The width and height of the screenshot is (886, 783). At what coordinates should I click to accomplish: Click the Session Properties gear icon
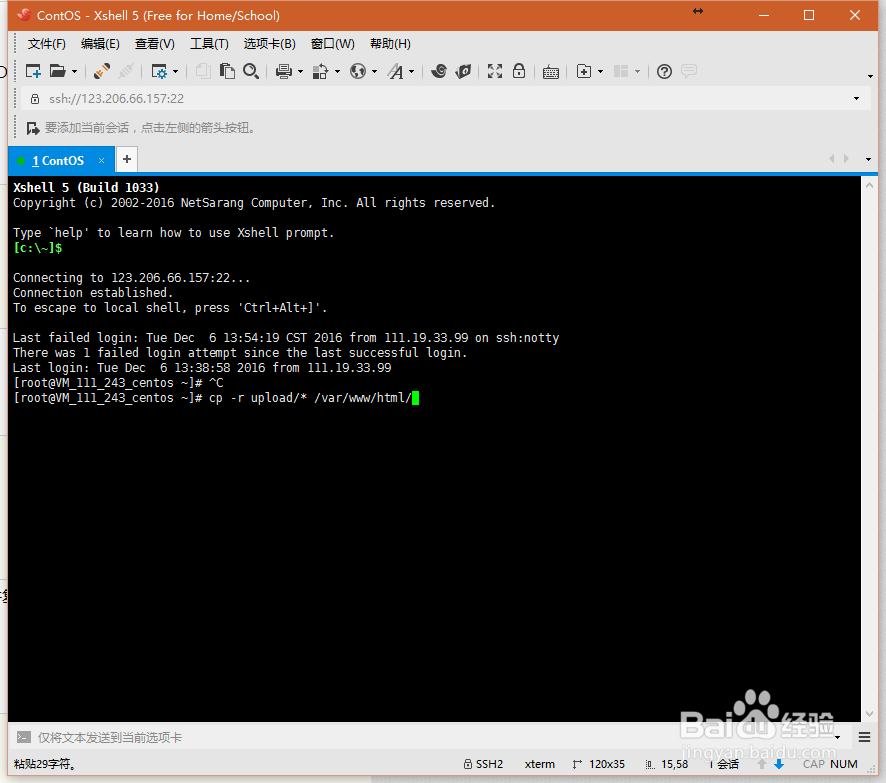click(161, 71)
